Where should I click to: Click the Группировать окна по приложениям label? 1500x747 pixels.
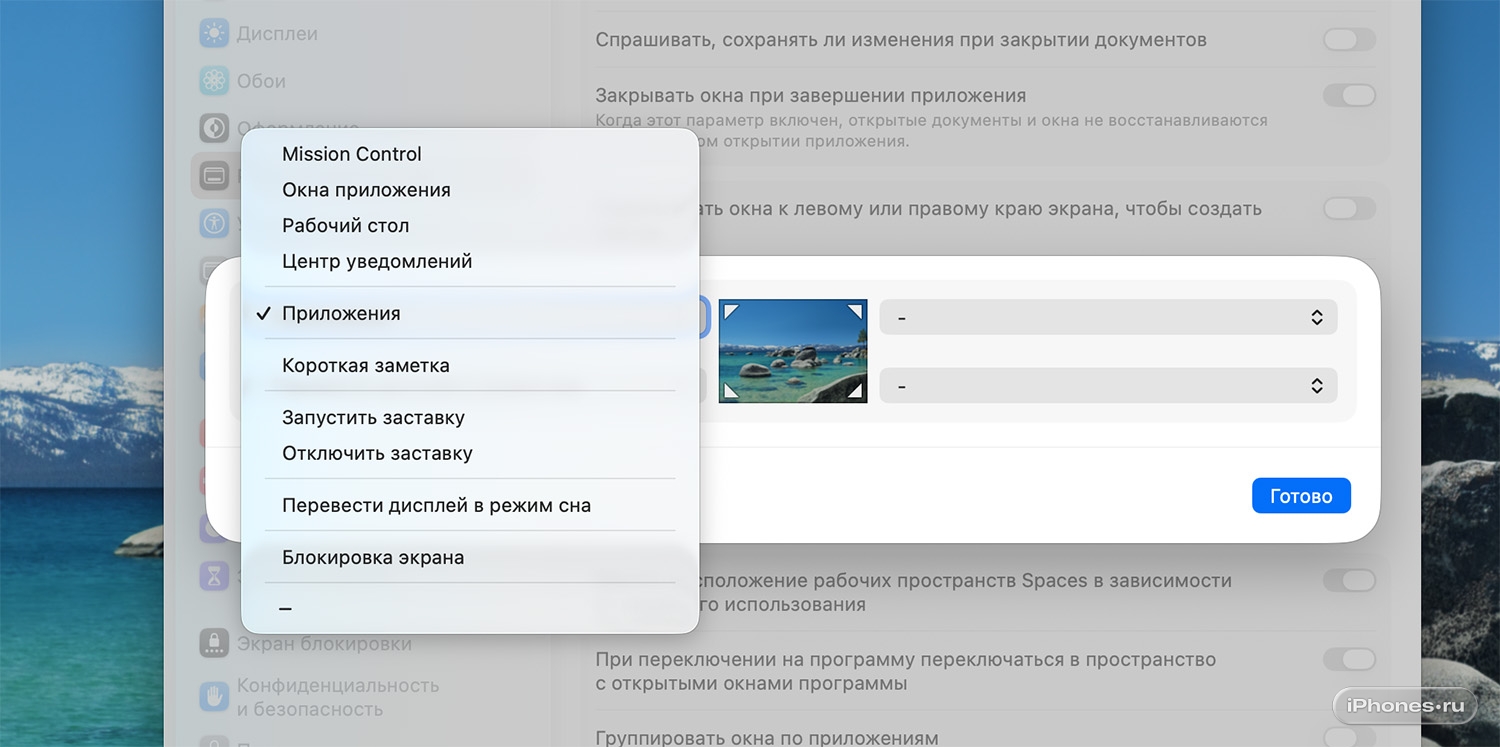[767, 738]
